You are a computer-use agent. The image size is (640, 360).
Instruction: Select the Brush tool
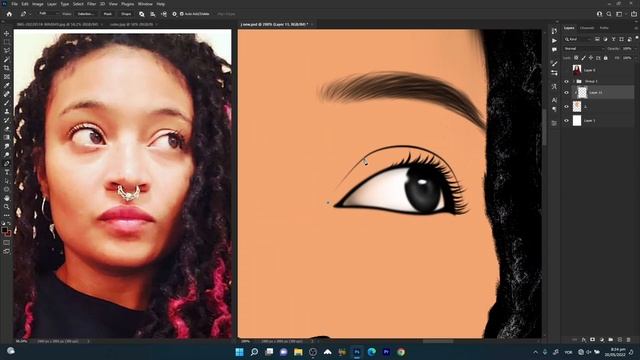[7, 102]
